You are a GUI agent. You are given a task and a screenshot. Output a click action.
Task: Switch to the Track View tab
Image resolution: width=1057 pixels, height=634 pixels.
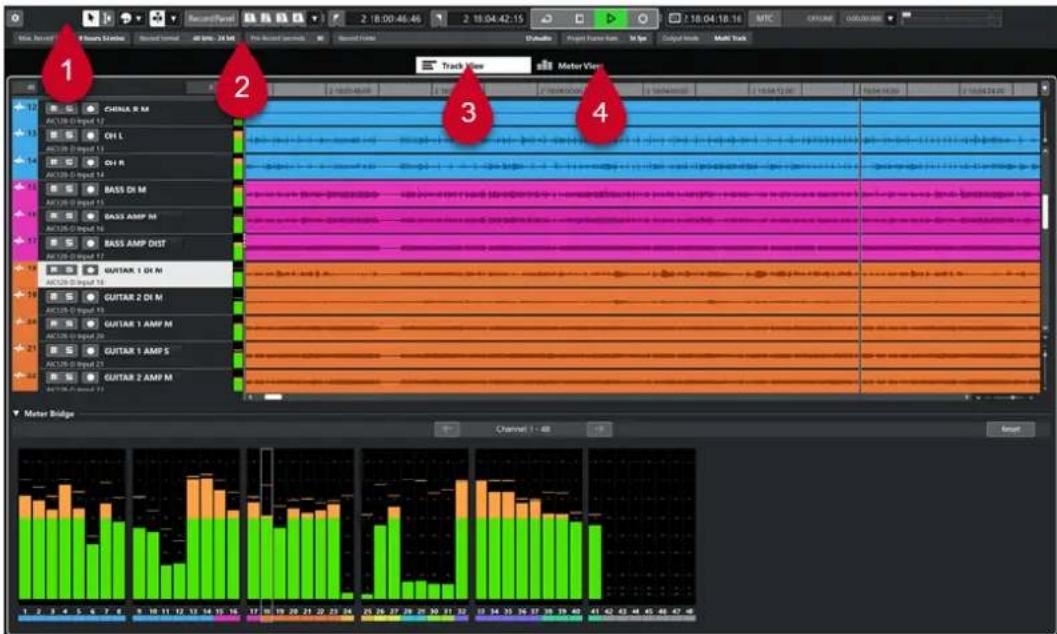coord(473,65)
